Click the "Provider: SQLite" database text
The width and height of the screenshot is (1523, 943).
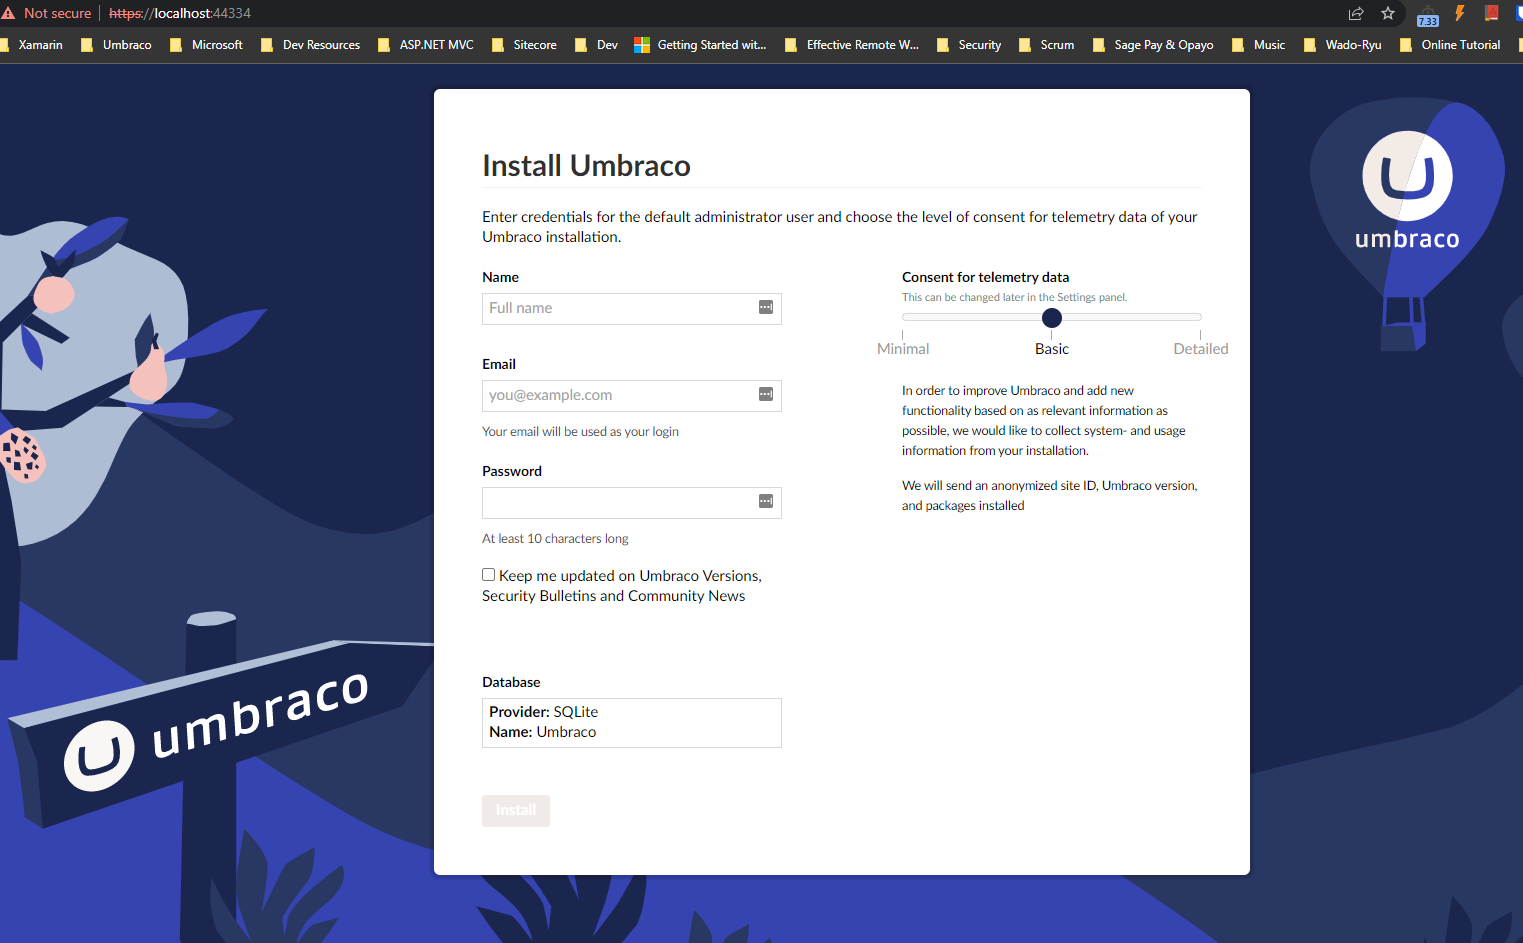[x=543, y=711]
